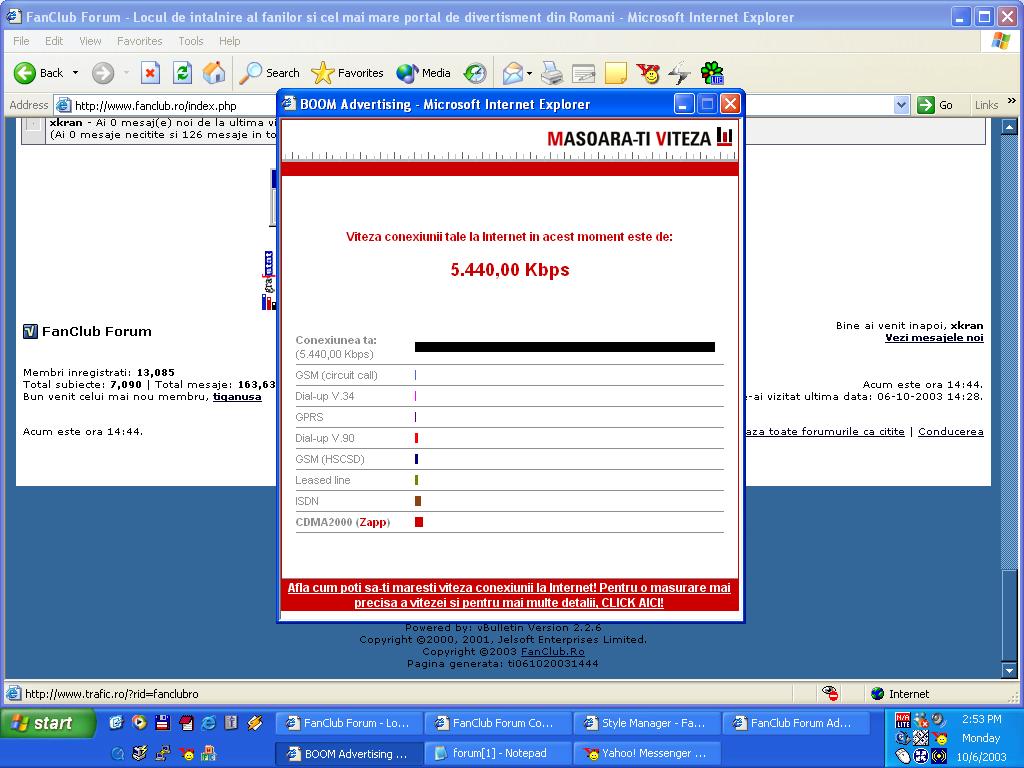Open the yellow Discuss note icon
This screenshot has width=1024, height=768.
tap(616, 73)
